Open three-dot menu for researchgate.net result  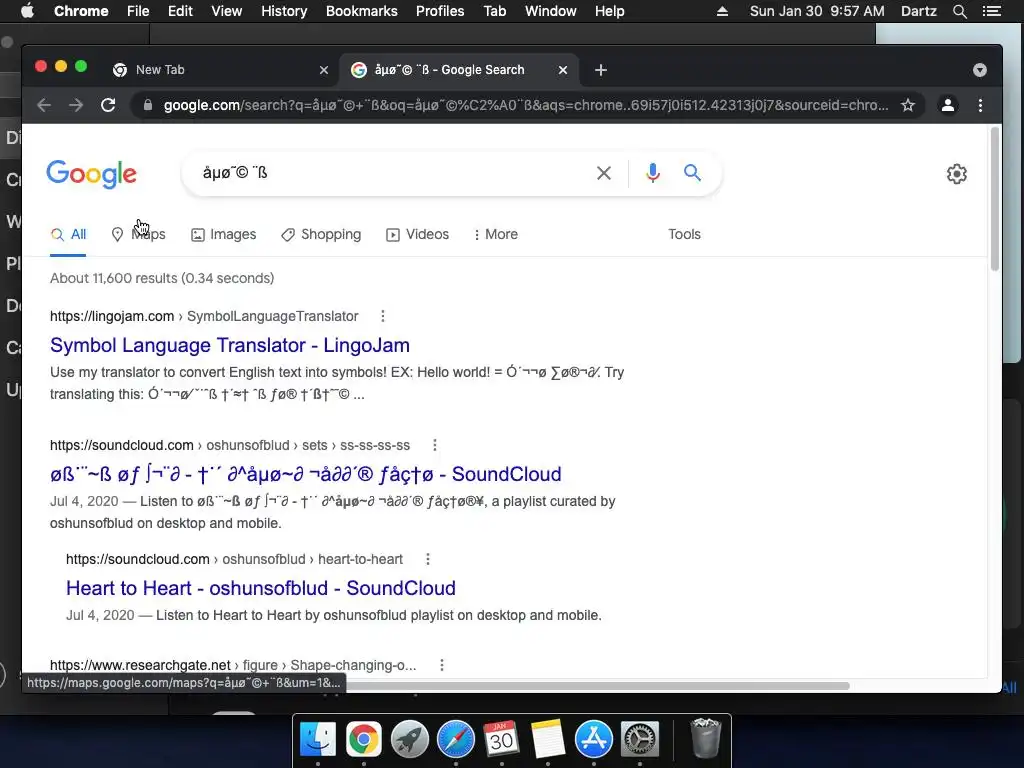click(442, 665)
